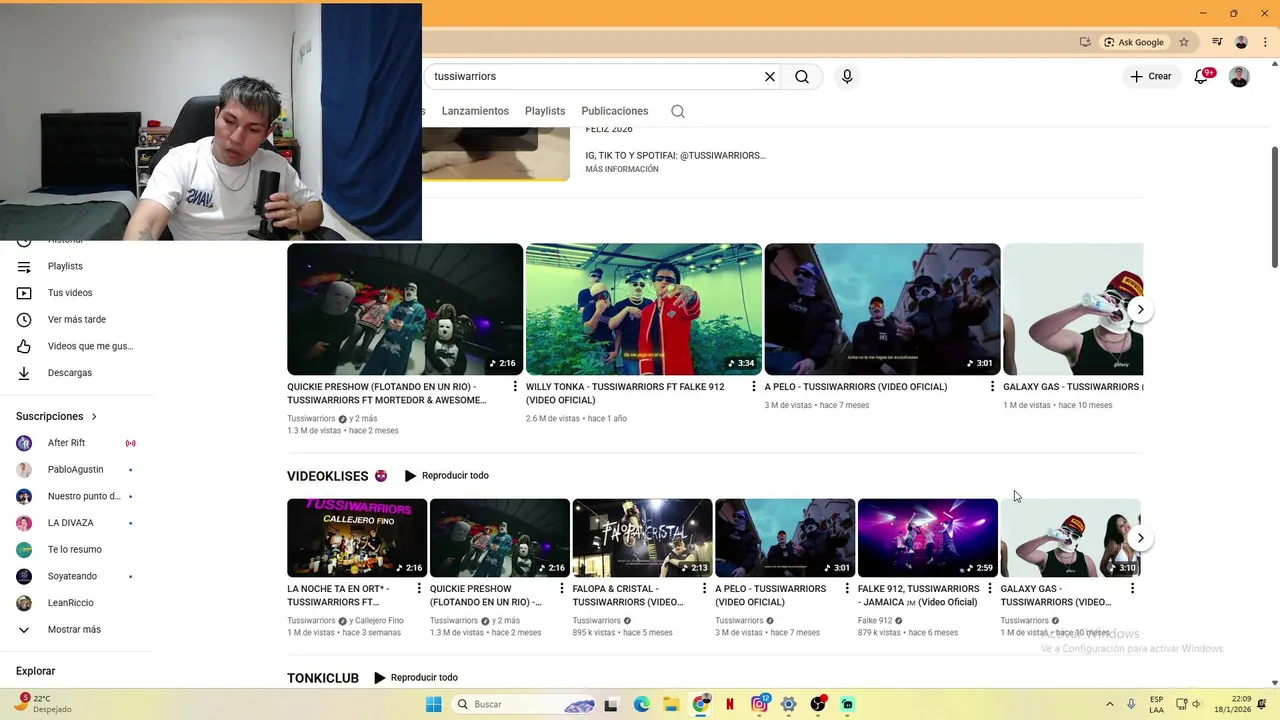Viewport: 1280px width, 720px height.
Task: Click the Ask Google button in address bar
Action: tap(1134, 42)
